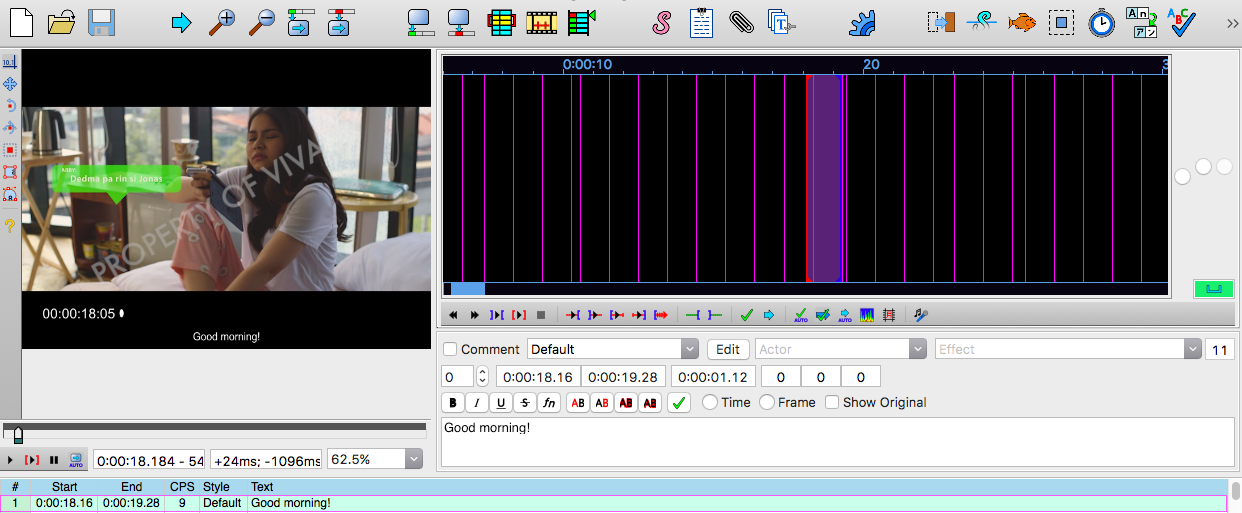Click the Edit style button
The width and height of the screenshot is (1242, 513).
(x=728, y=349)
